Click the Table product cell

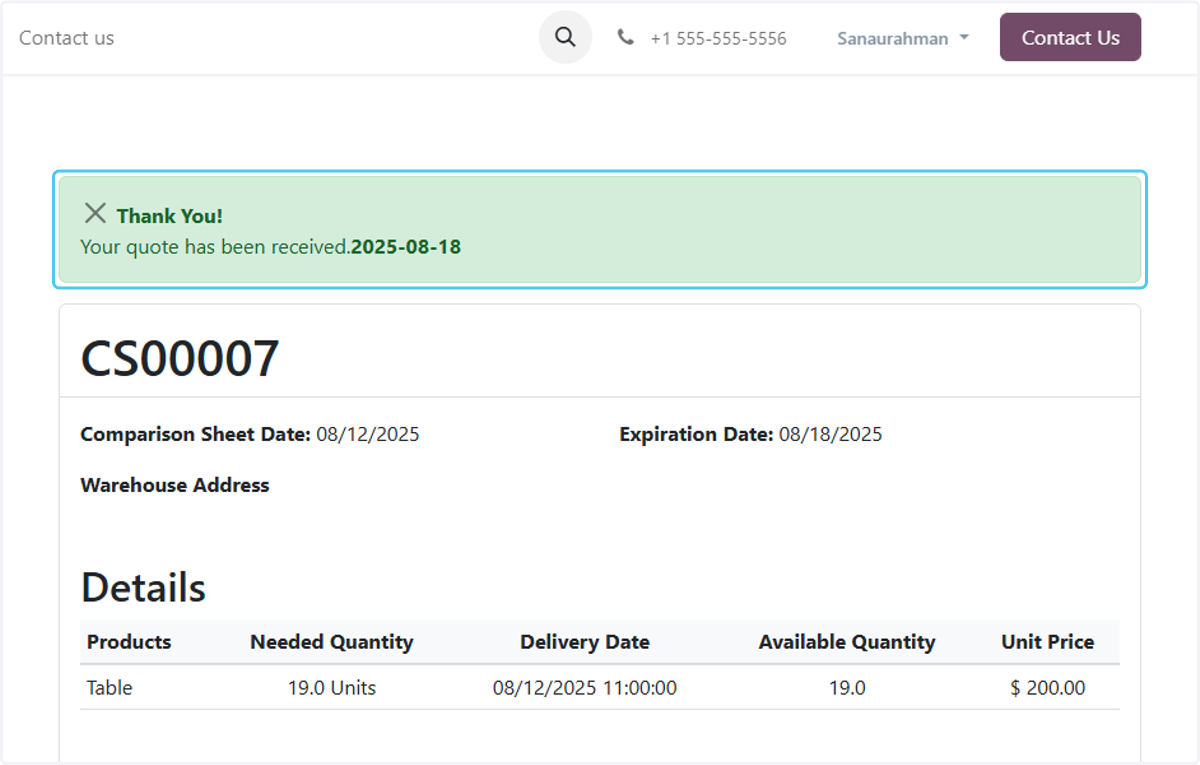click(110, 688)
